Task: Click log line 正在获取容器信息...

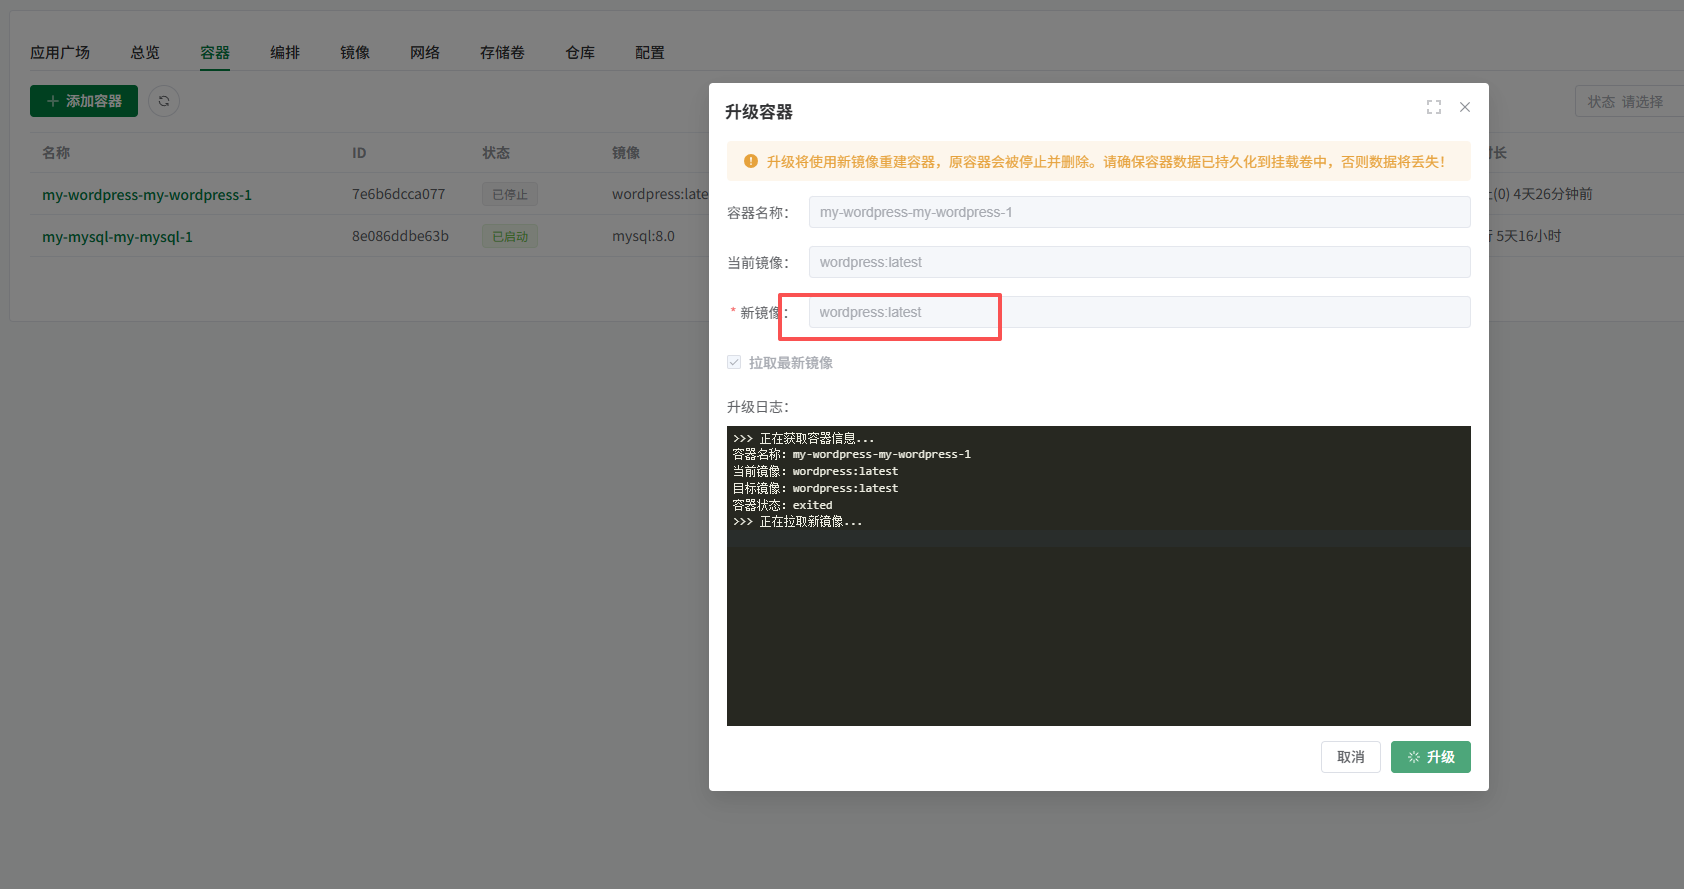Action: click(x=803, y=438)
